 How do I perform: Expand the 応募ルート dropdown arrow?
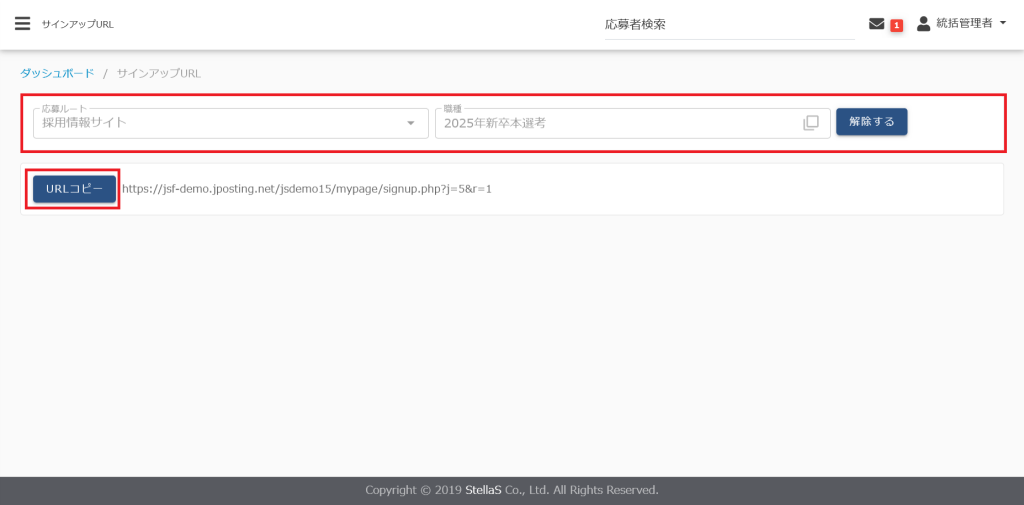410,123
